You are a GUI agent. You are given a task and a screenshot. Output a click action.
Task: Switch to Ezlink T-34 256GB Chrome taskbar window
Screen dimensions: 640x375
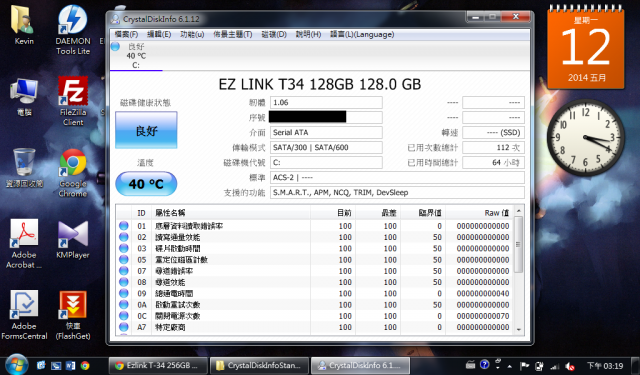[158, 366]
